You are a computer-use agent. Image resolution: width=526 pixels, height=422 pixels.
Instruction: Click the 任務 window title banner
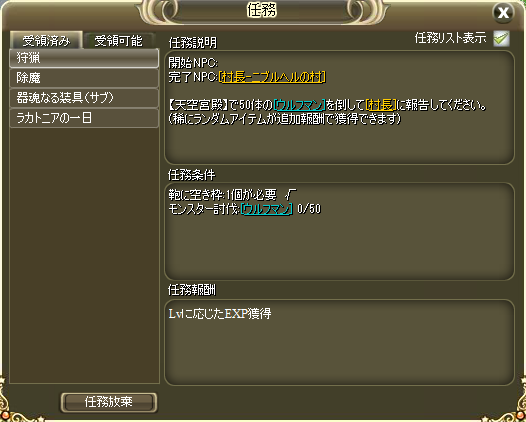tap(262, 10)
